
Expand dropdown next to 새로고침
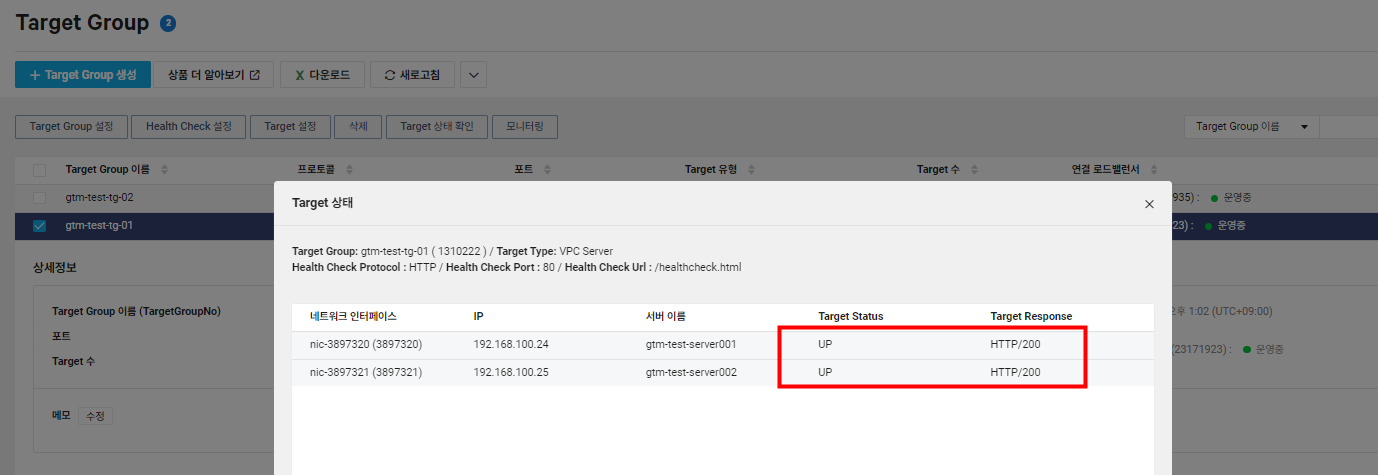click(x=473, y=75)
